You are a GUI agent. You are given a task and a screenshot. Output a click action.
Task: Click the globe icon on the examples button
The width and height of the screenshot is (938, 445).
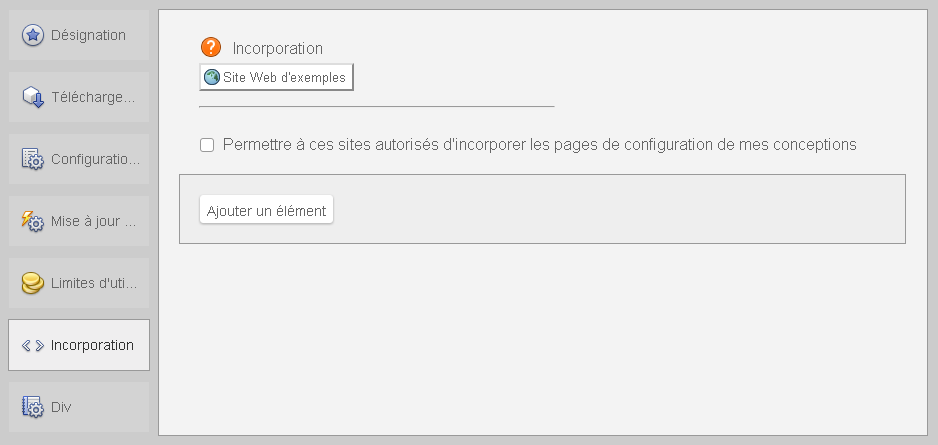pyautogui.click(x=212, y=77)
